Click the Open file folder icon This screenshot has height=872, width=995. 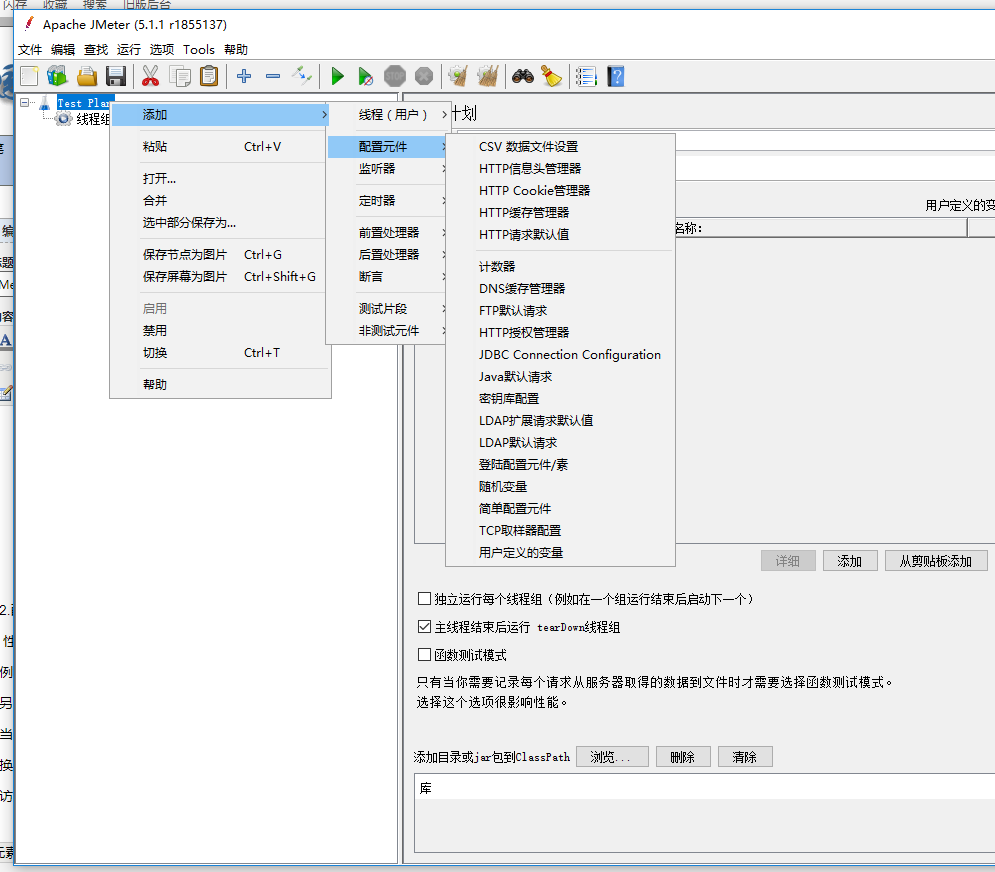[x=87, y=77]
